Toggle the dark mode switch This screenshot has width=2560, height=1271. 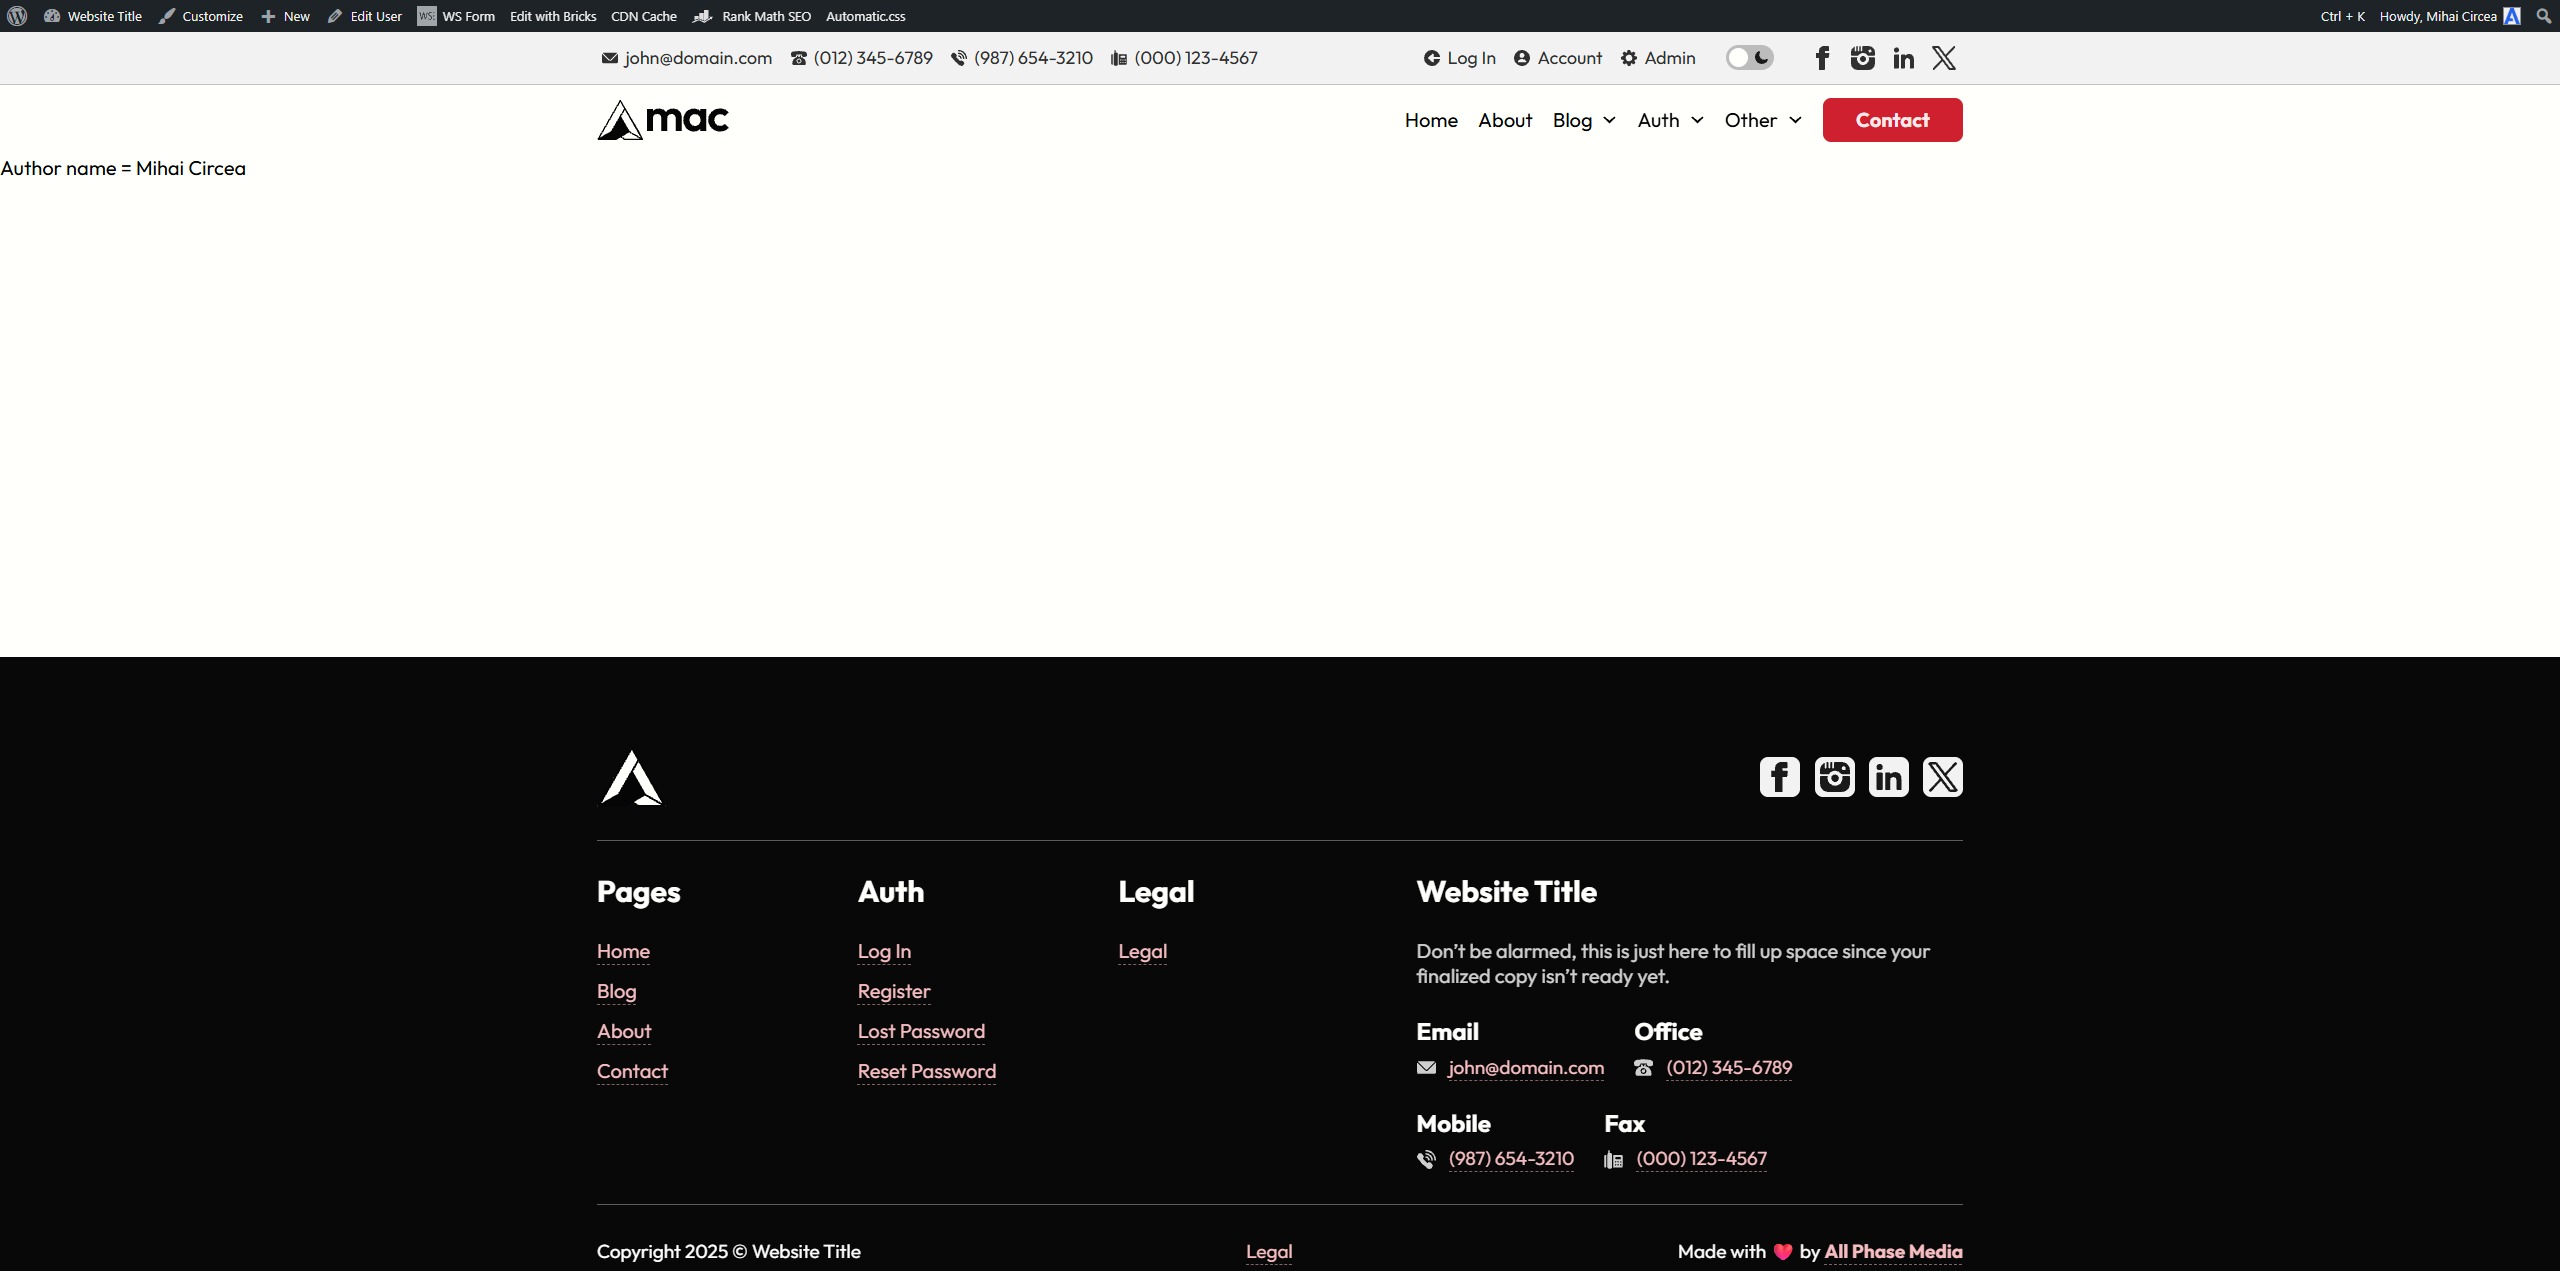[1749, 58]
